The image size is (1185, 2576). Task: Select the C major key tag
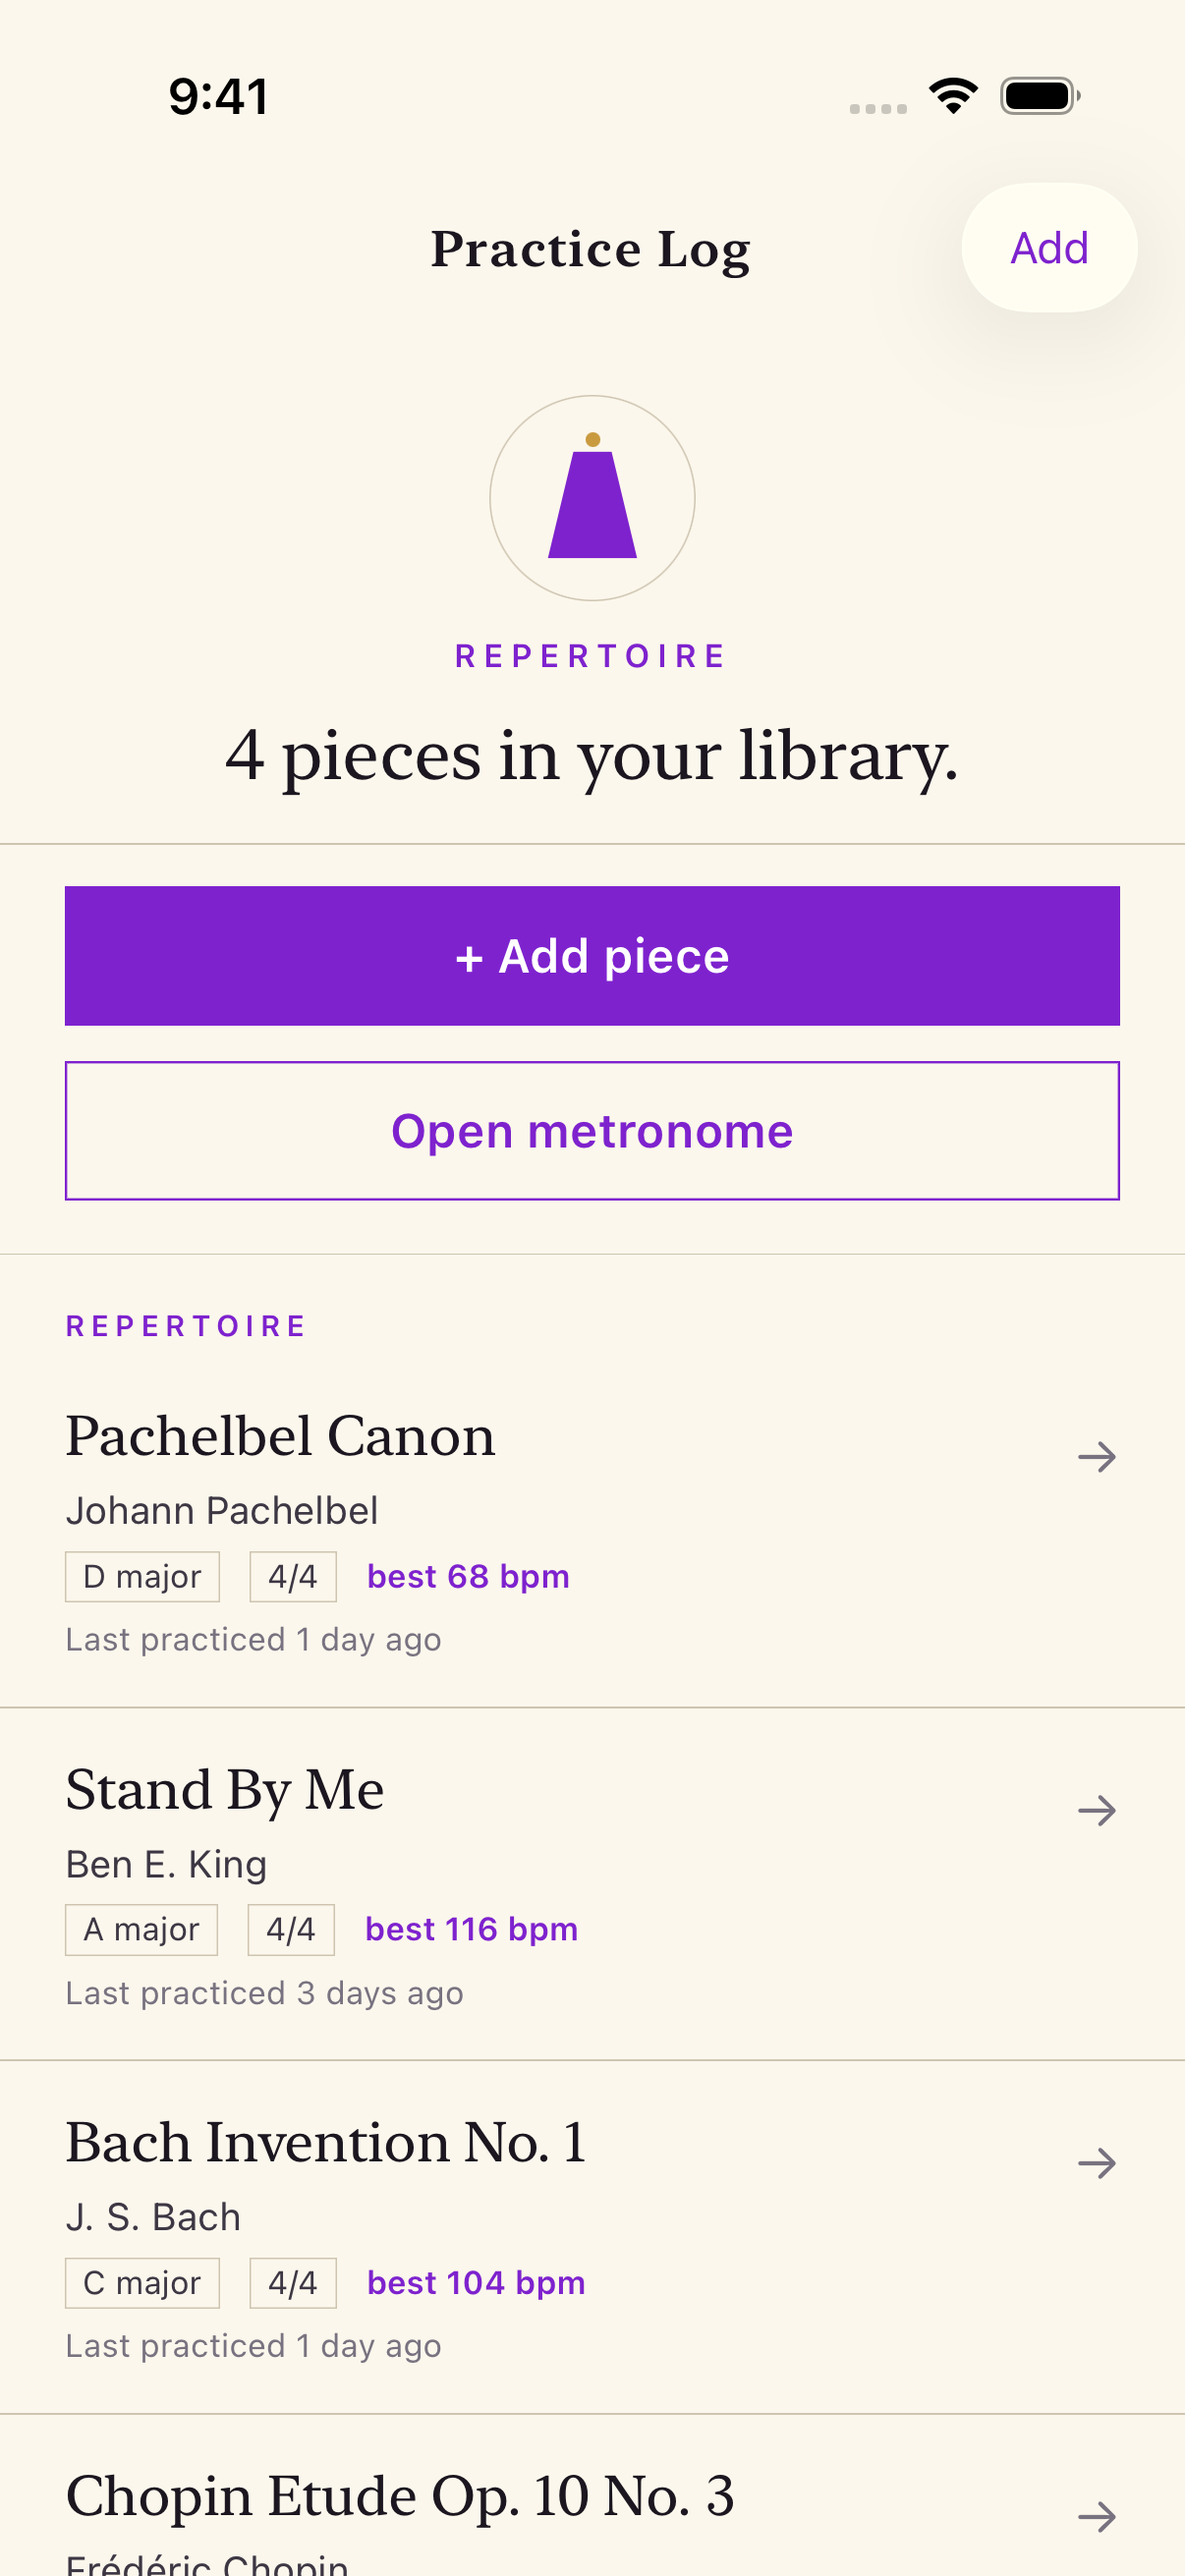click(x=142, y=2283)
